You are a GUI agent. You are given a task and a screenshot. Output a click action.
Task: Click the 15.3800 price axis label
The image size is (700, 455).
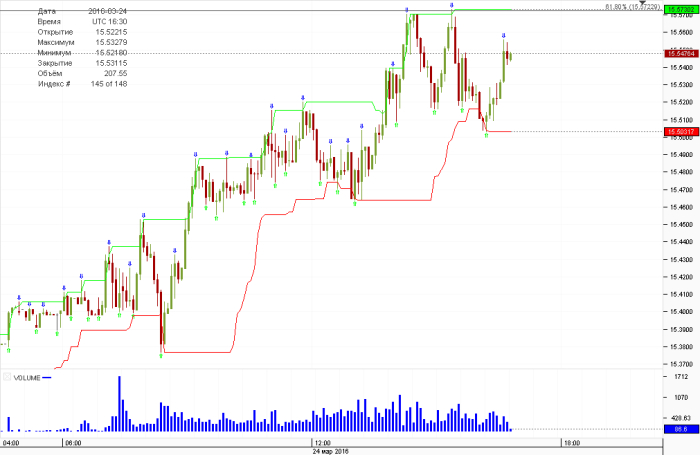tap(681, 347)
